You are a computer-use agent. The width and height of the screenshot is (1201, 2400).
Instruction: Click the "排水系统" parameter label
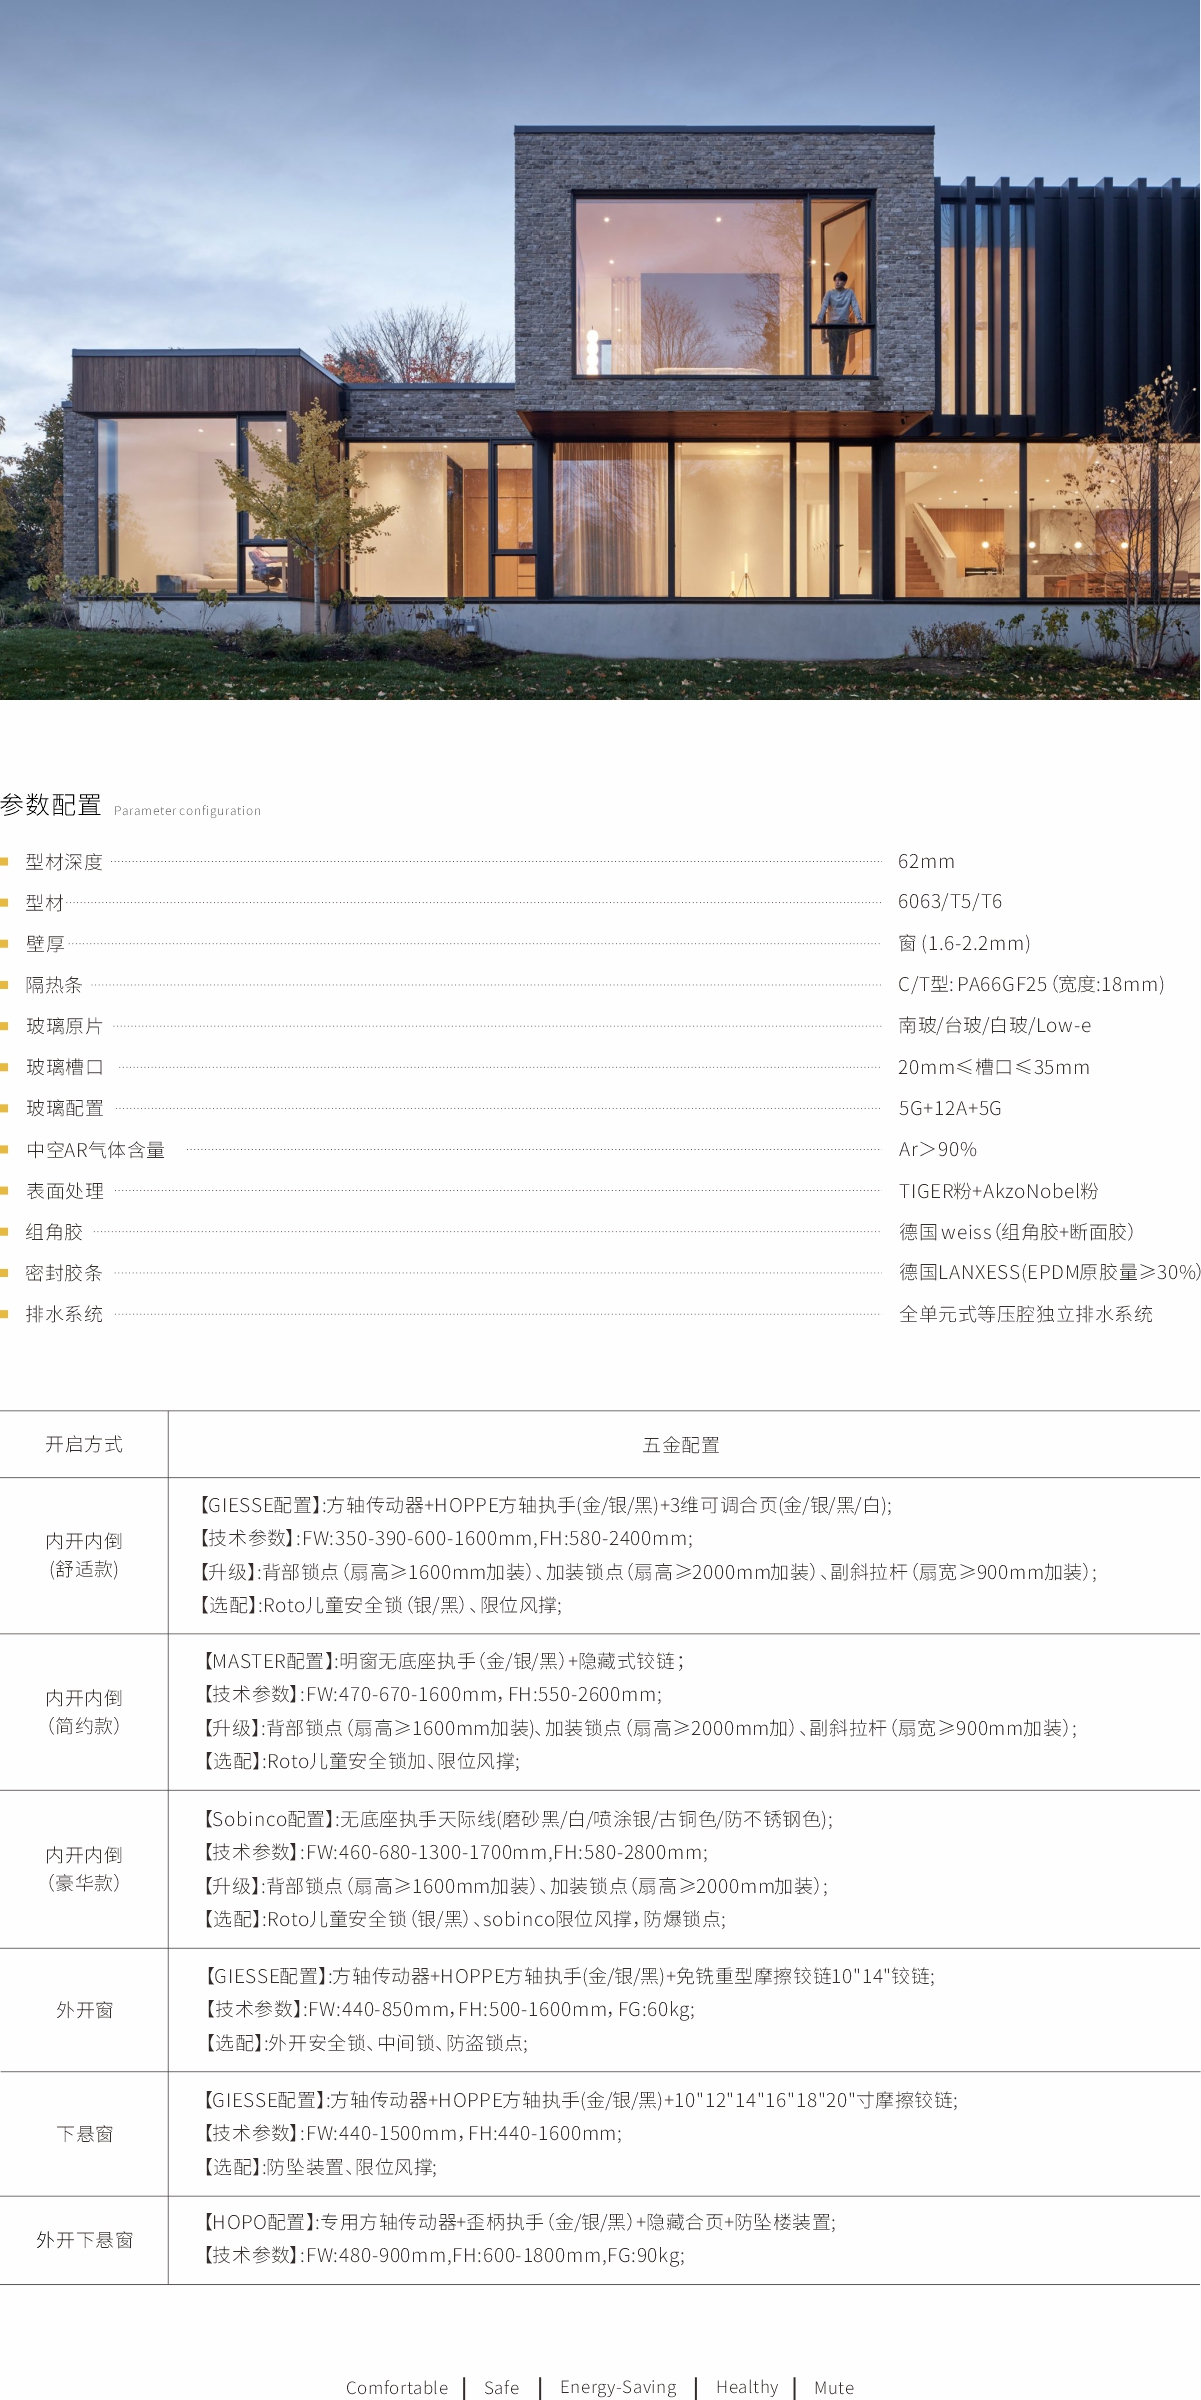click(64, 1314)
